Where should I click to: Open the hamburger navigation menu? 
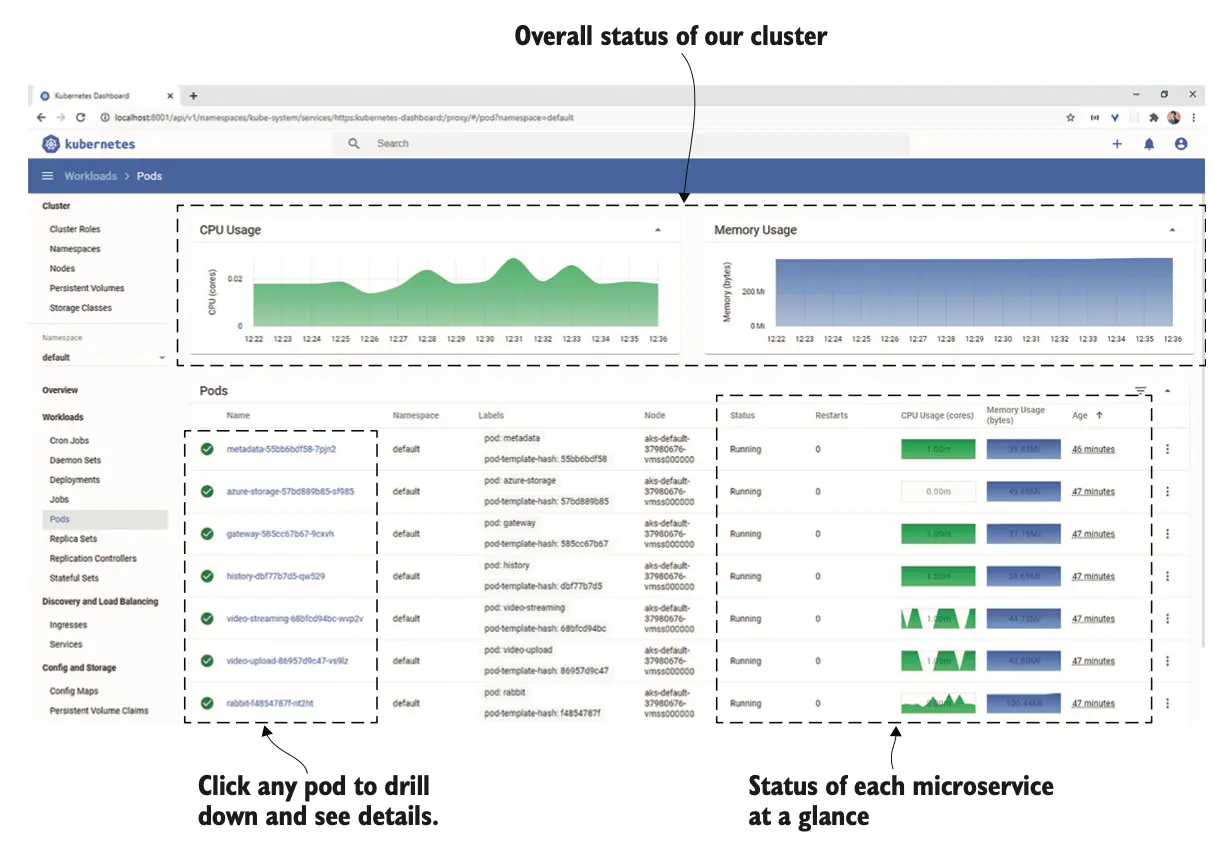click(x=47, y=176)
